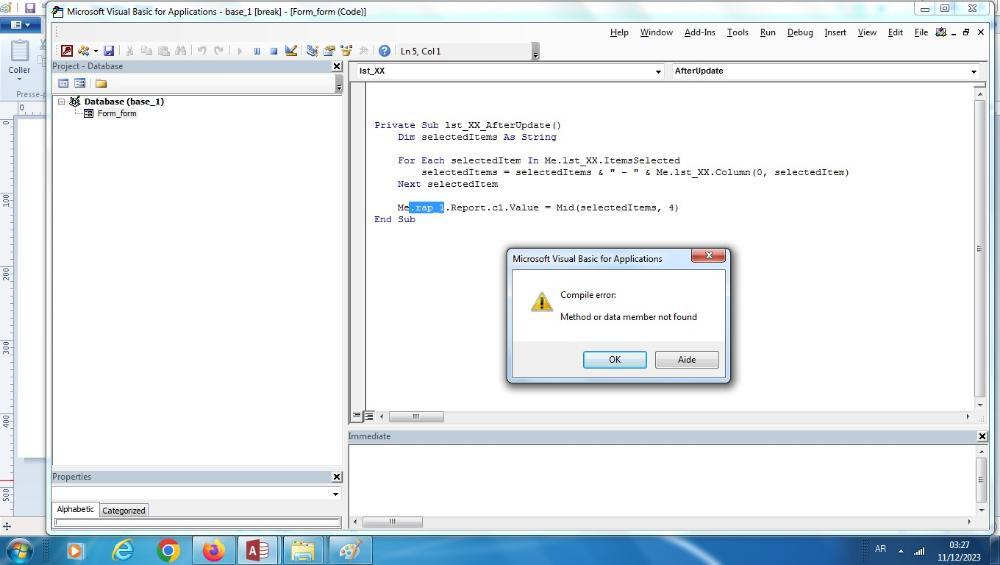The image size is (1000, 565).
Task: Click View Object icon in Project pane
Action: [x=80, y=84]
